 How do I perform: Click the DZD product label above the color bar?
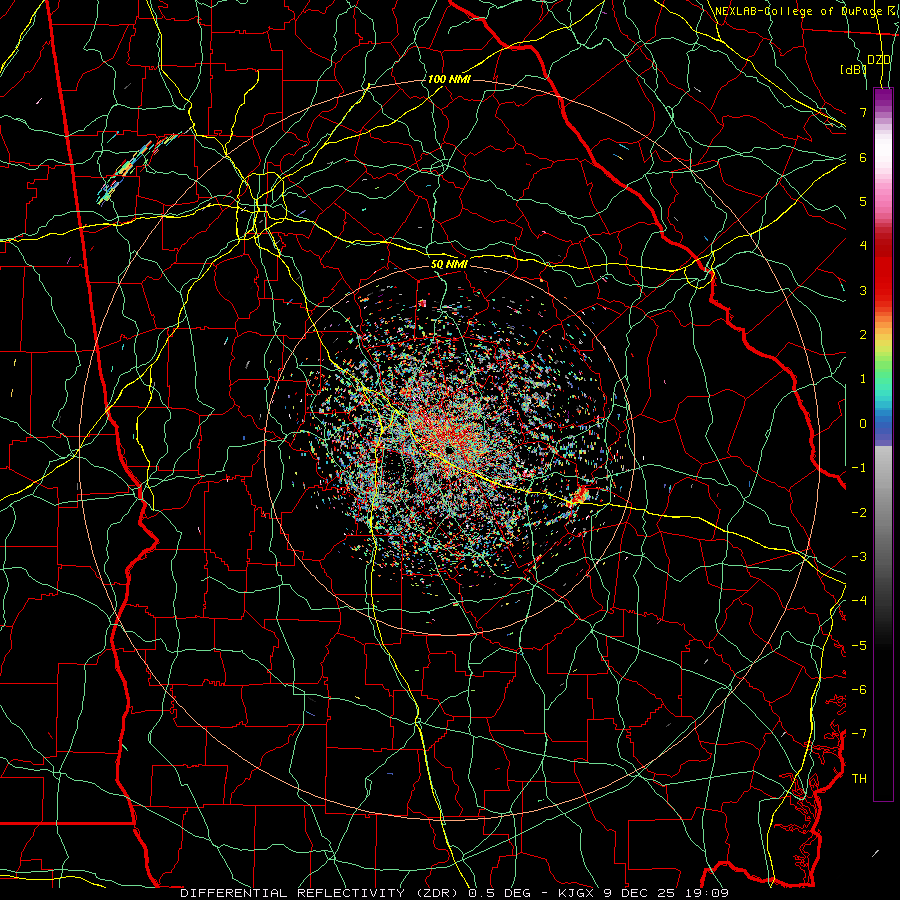(x=879, y=60)
